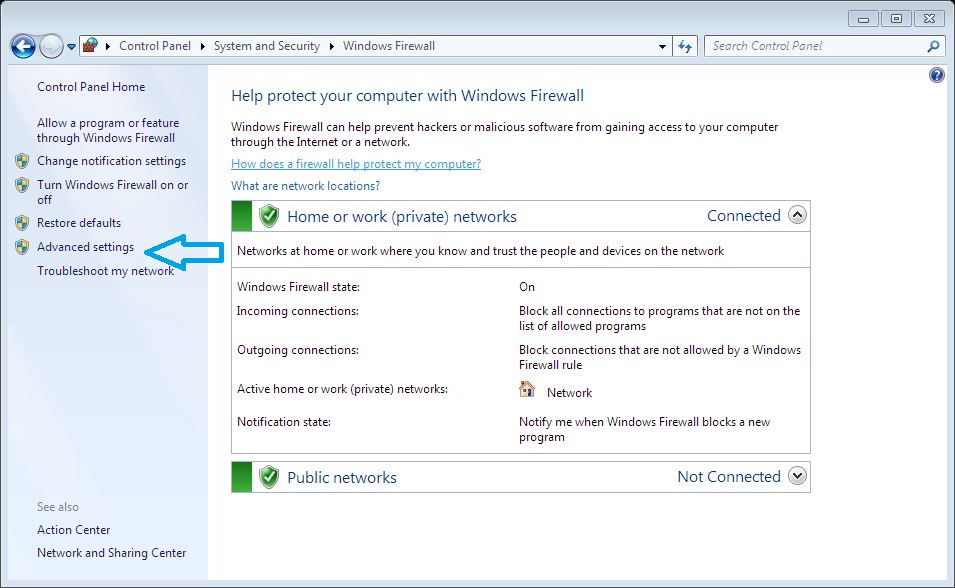
Task: Click shield icon beside Turn Windows Firewall
Action: [22, 185]
